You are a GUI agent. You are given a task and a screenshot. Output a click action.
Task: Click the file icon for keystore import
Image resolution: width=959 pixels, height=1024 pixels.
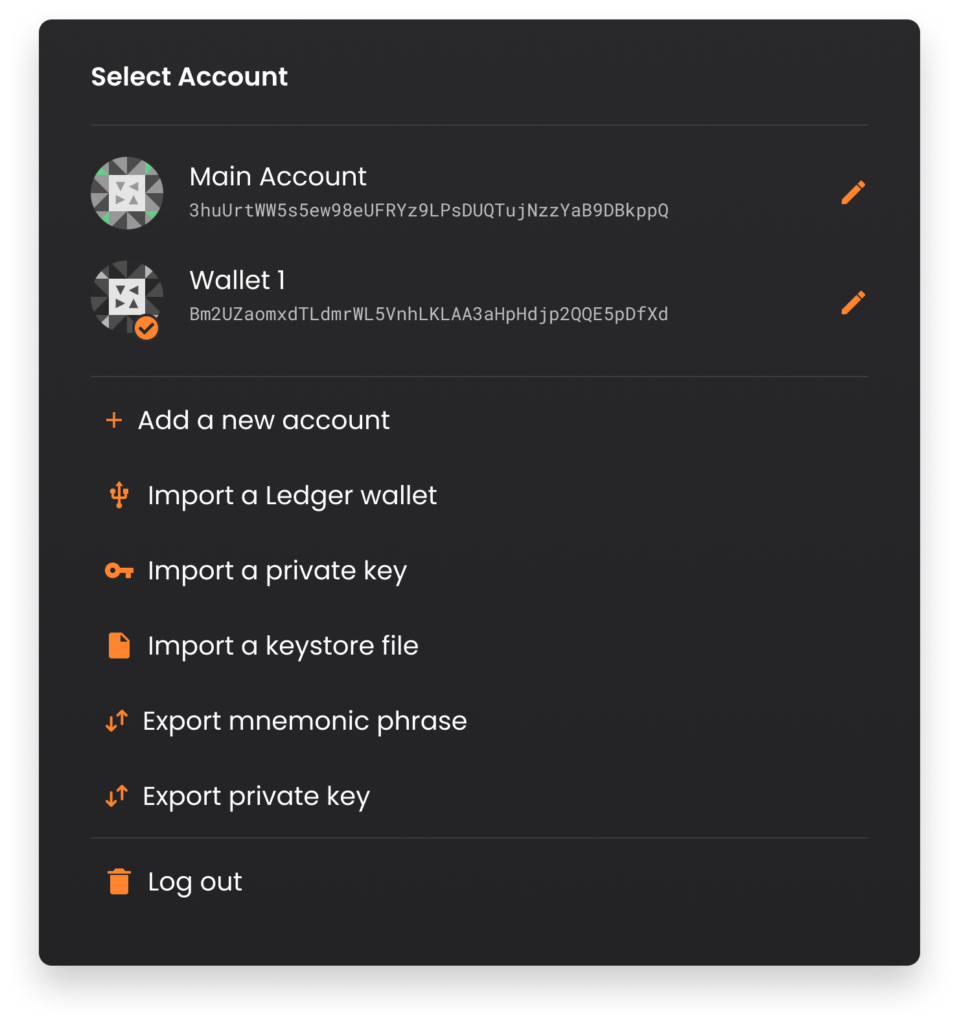pyautogui.click(x=119, y=645)
